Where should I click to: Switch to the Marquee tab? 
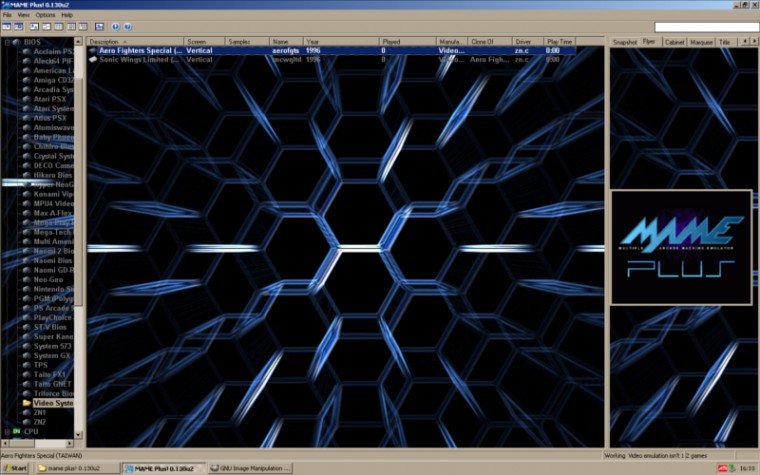point(701,42)
